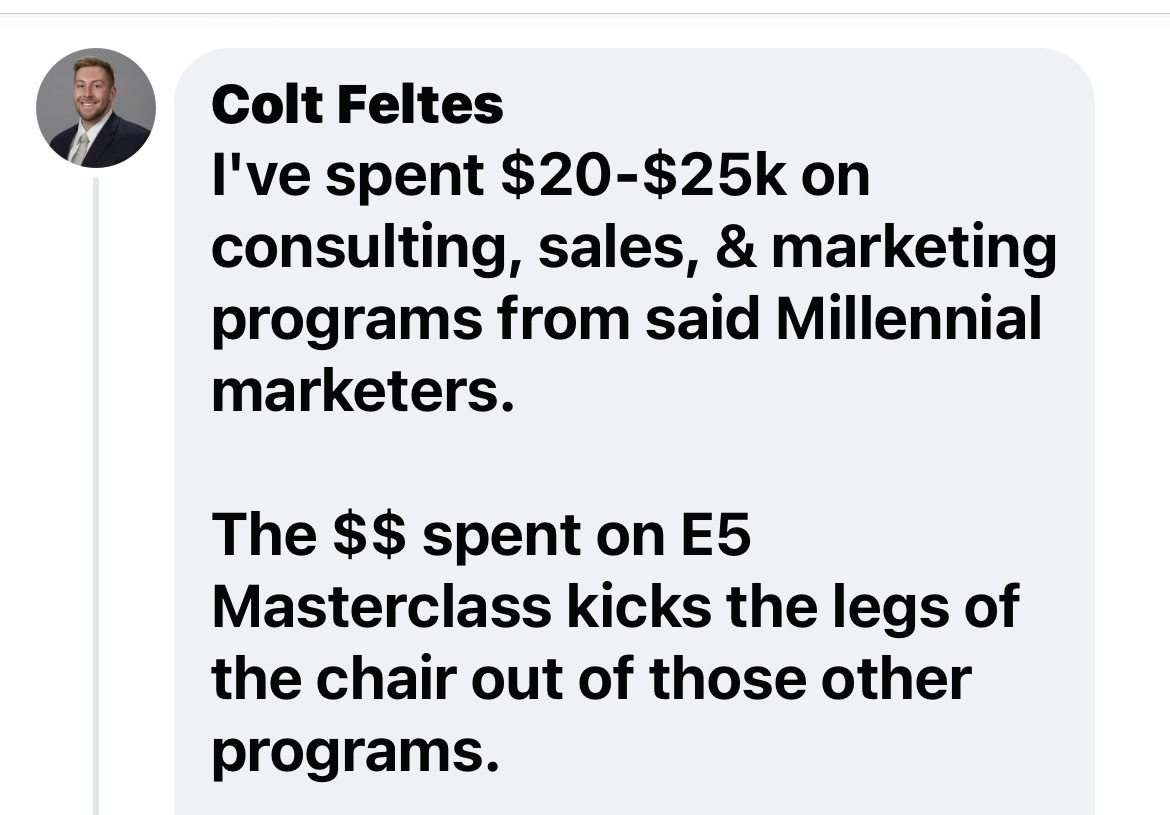Click the word "Millennial" in the comment
The height and width of the screenshot is (815, 1170).
[908, 319]
